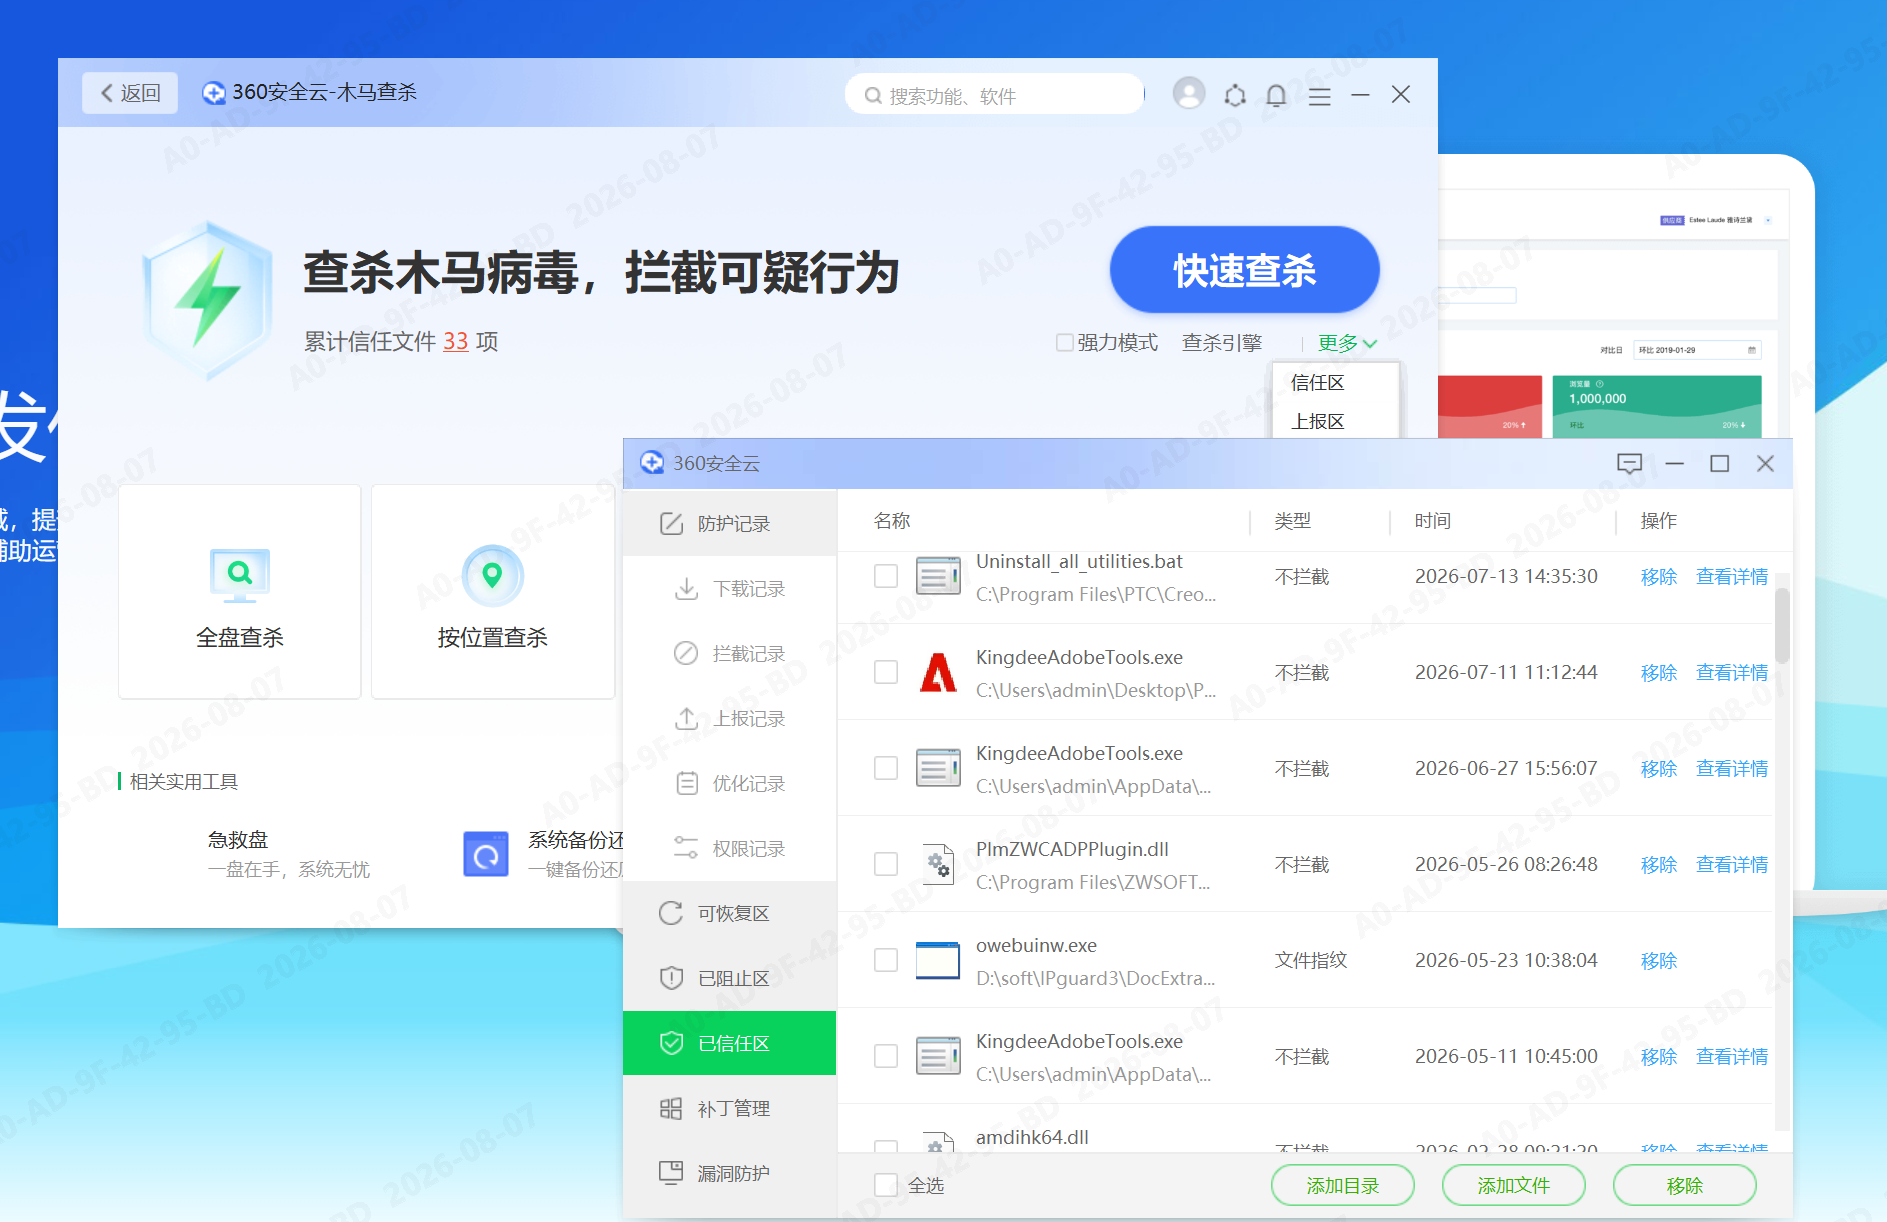Open 下载记录 in sidebar

click(730, 589)
